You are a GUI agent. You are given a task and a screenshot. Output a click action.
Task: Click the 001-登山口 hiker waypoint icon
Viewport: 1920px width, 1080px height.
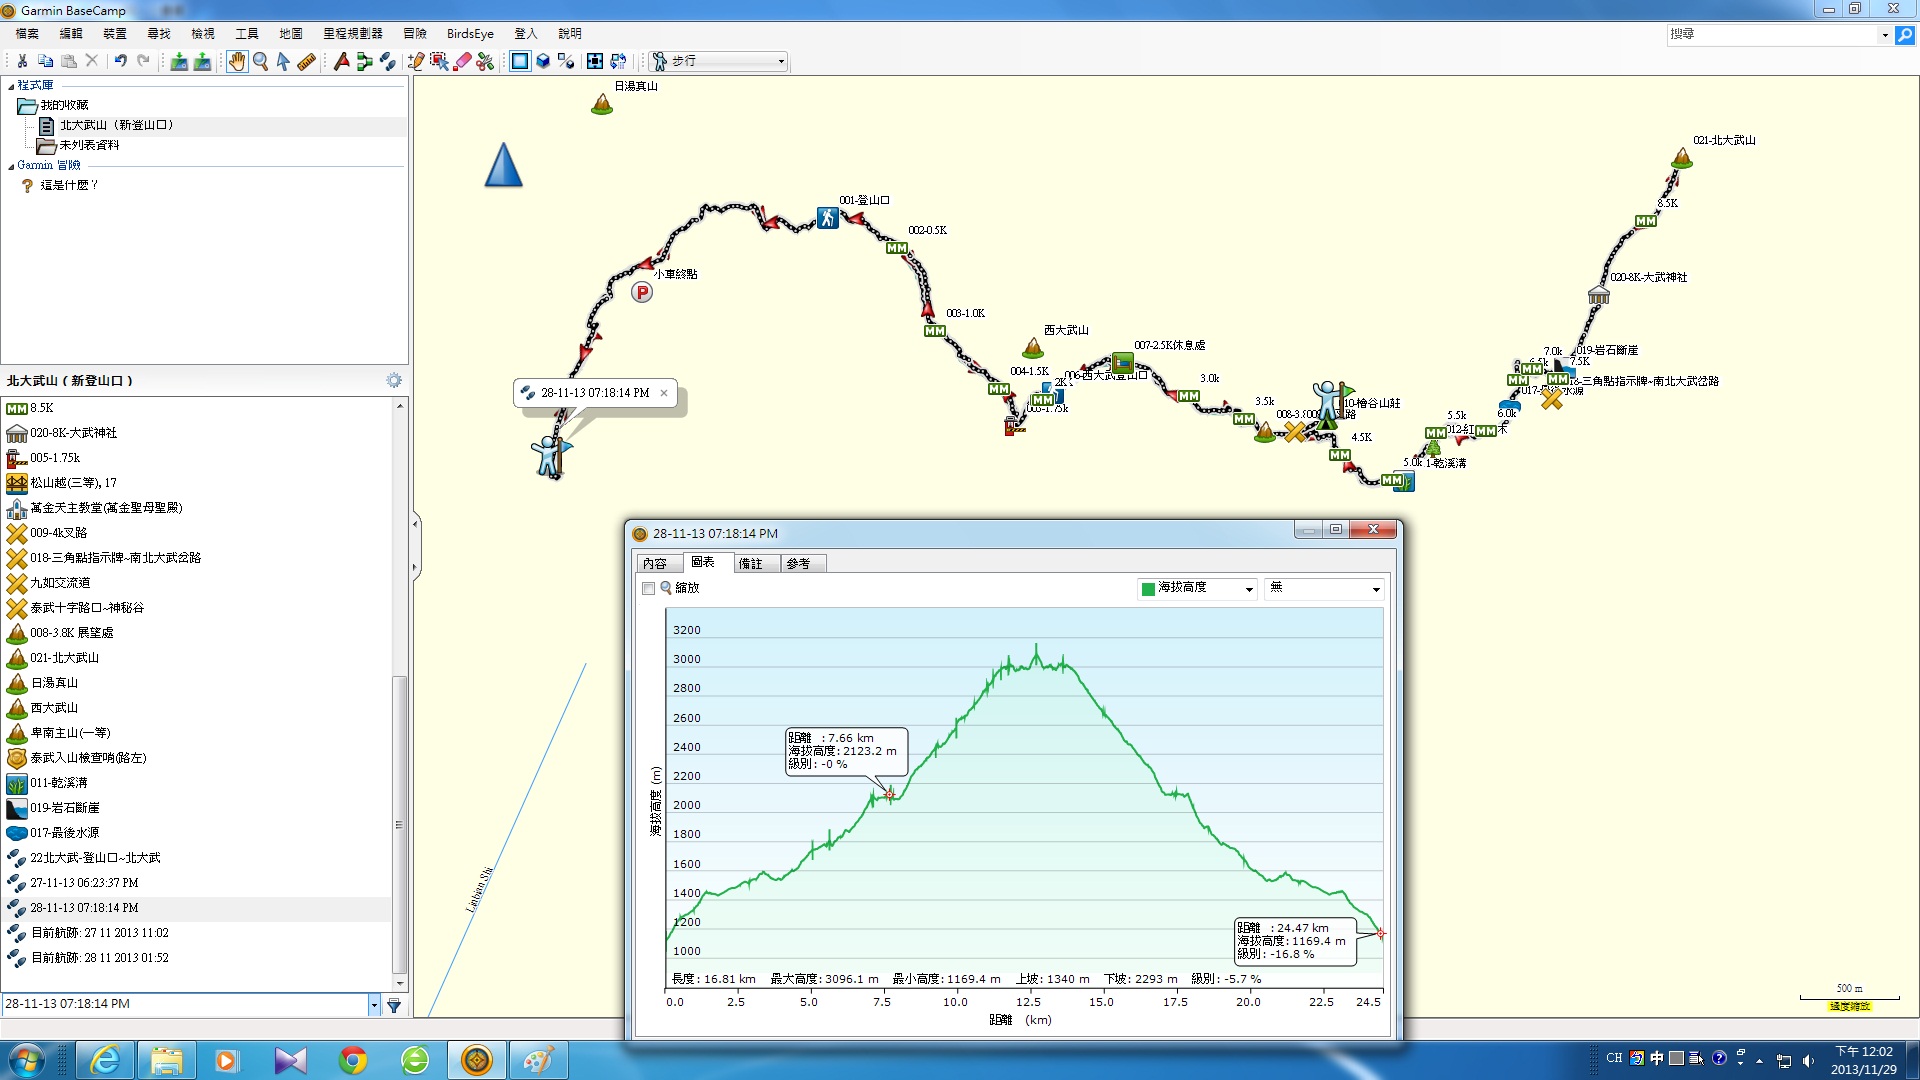tap(827, 217)
